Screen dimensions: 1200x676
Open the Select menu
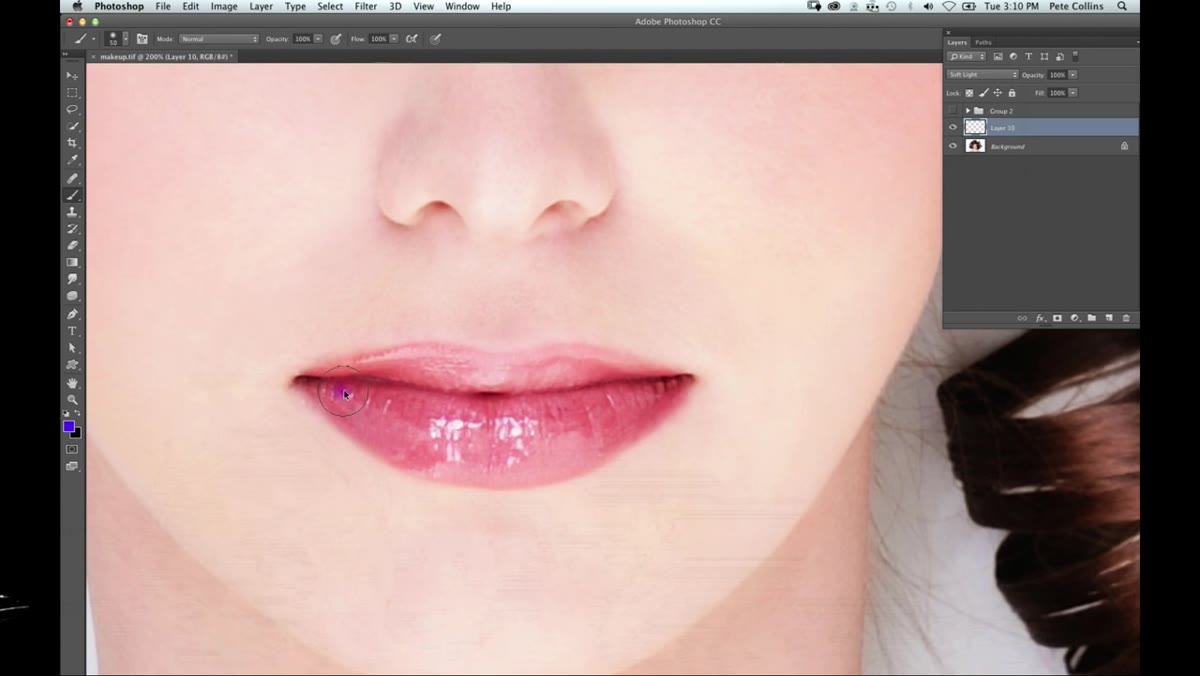(330, 6)
